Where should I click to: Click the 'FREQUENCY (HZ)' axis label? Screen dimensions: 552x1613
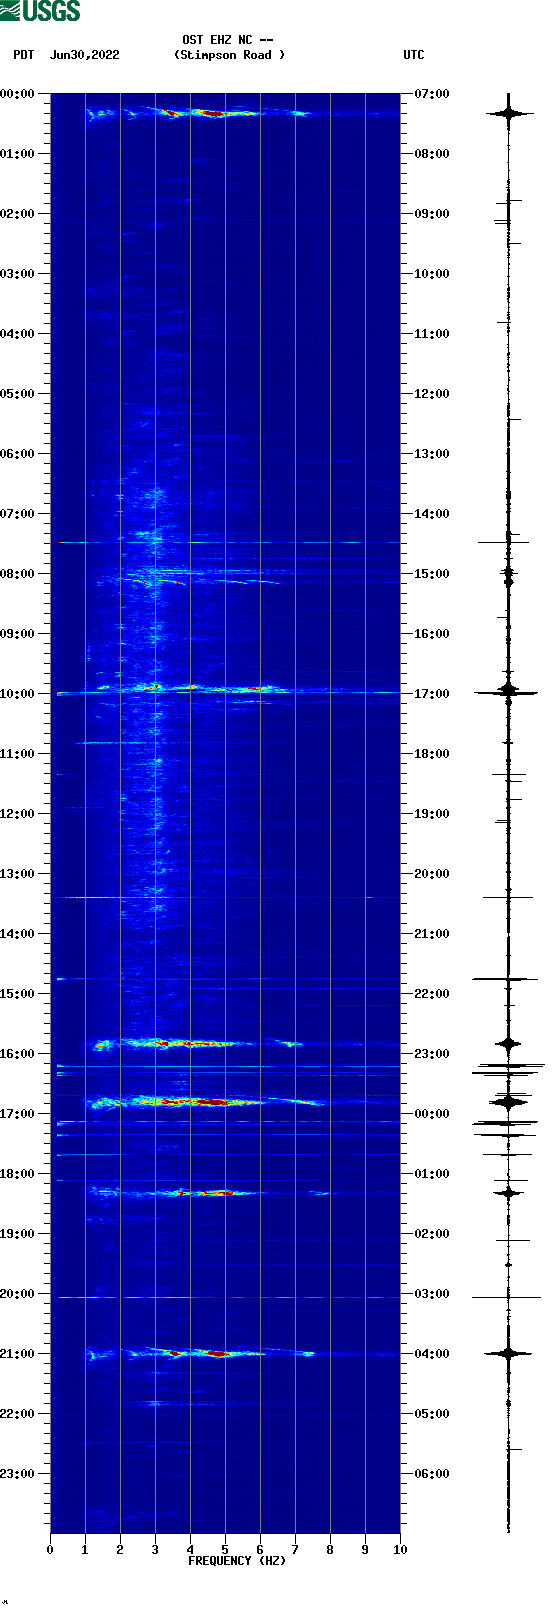click(x=237, y=1561)
